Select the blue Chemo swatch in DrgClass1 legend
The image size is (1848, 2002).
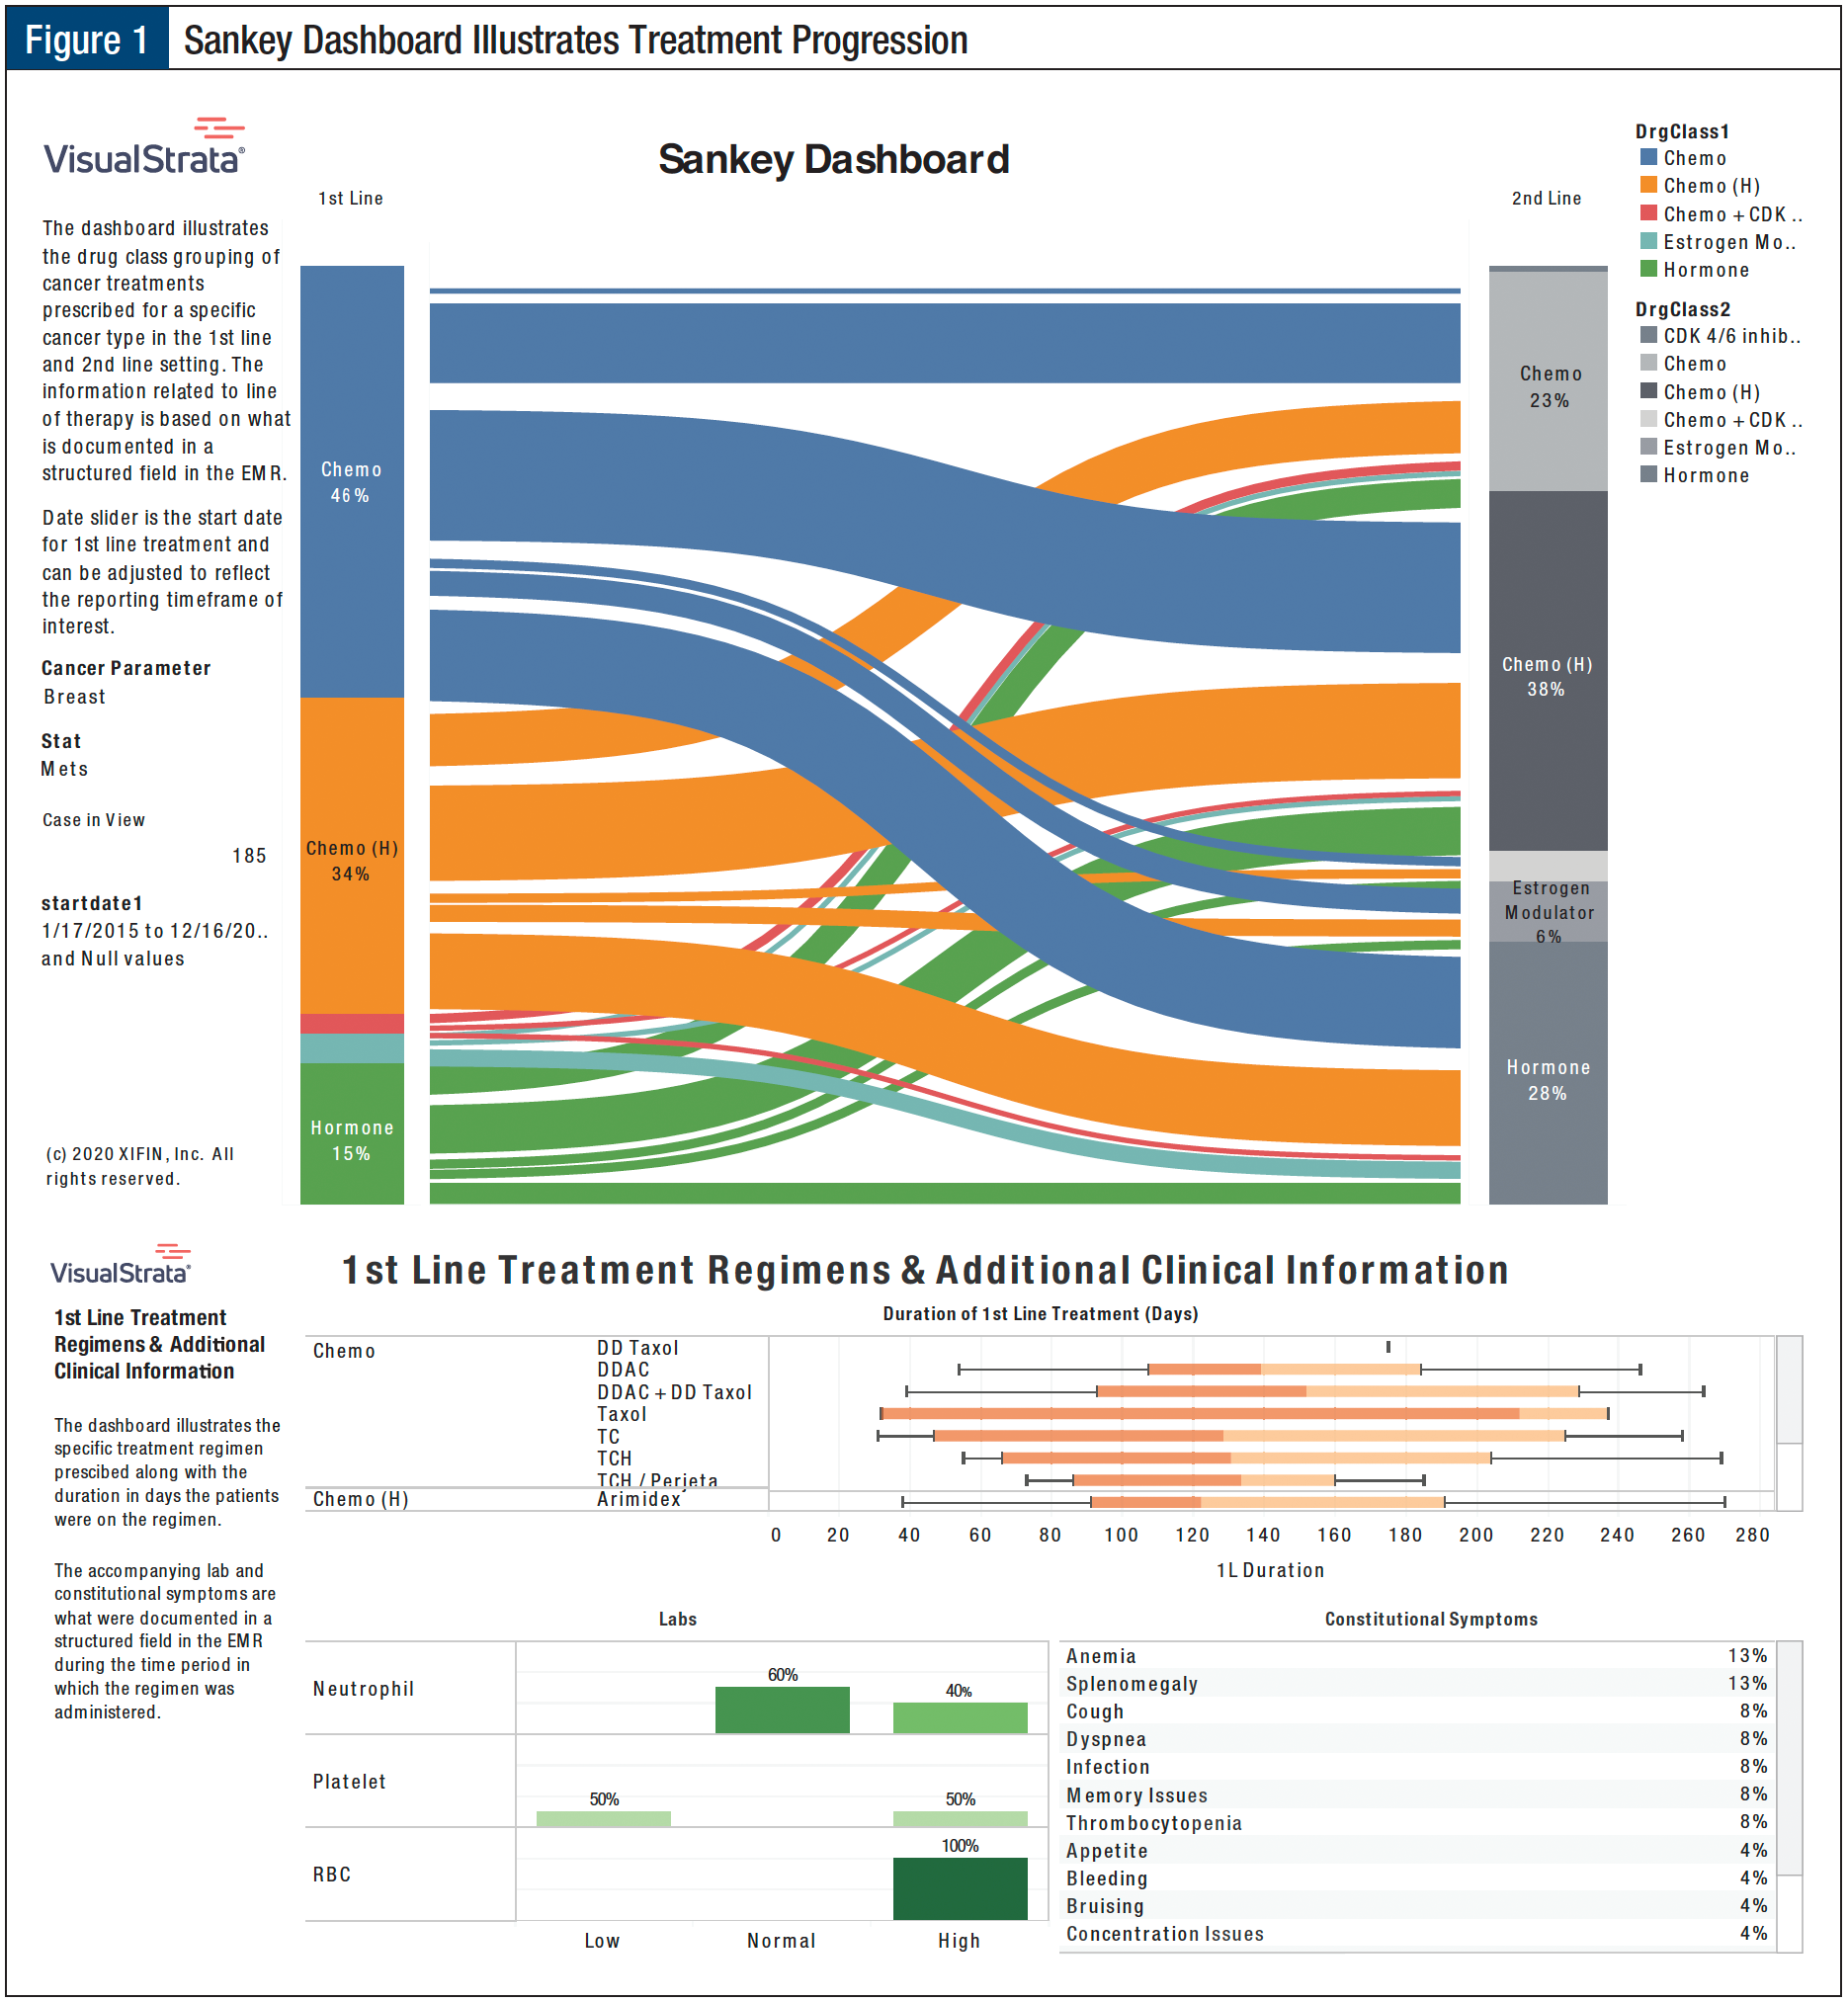tap(1649, 158)
